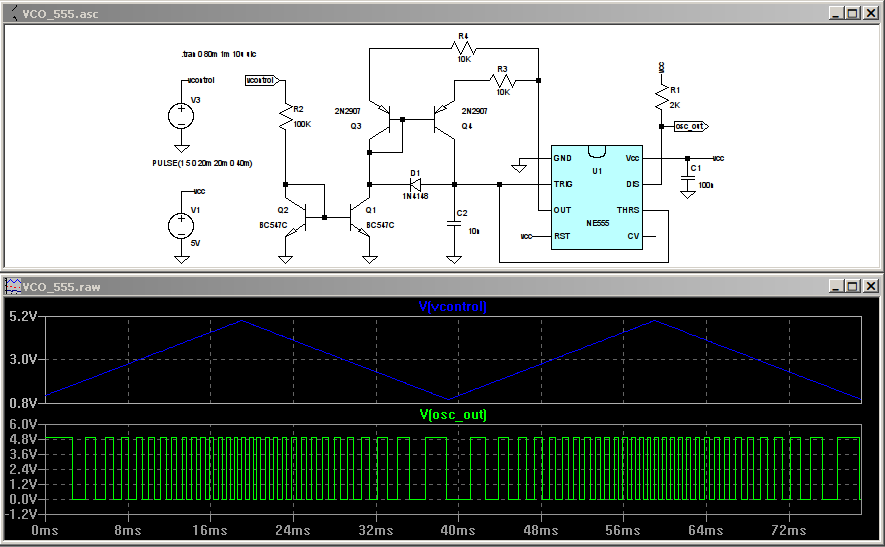Click the V(osc_out) trace label
The image size is (885, 547).
tap(453, 415)
